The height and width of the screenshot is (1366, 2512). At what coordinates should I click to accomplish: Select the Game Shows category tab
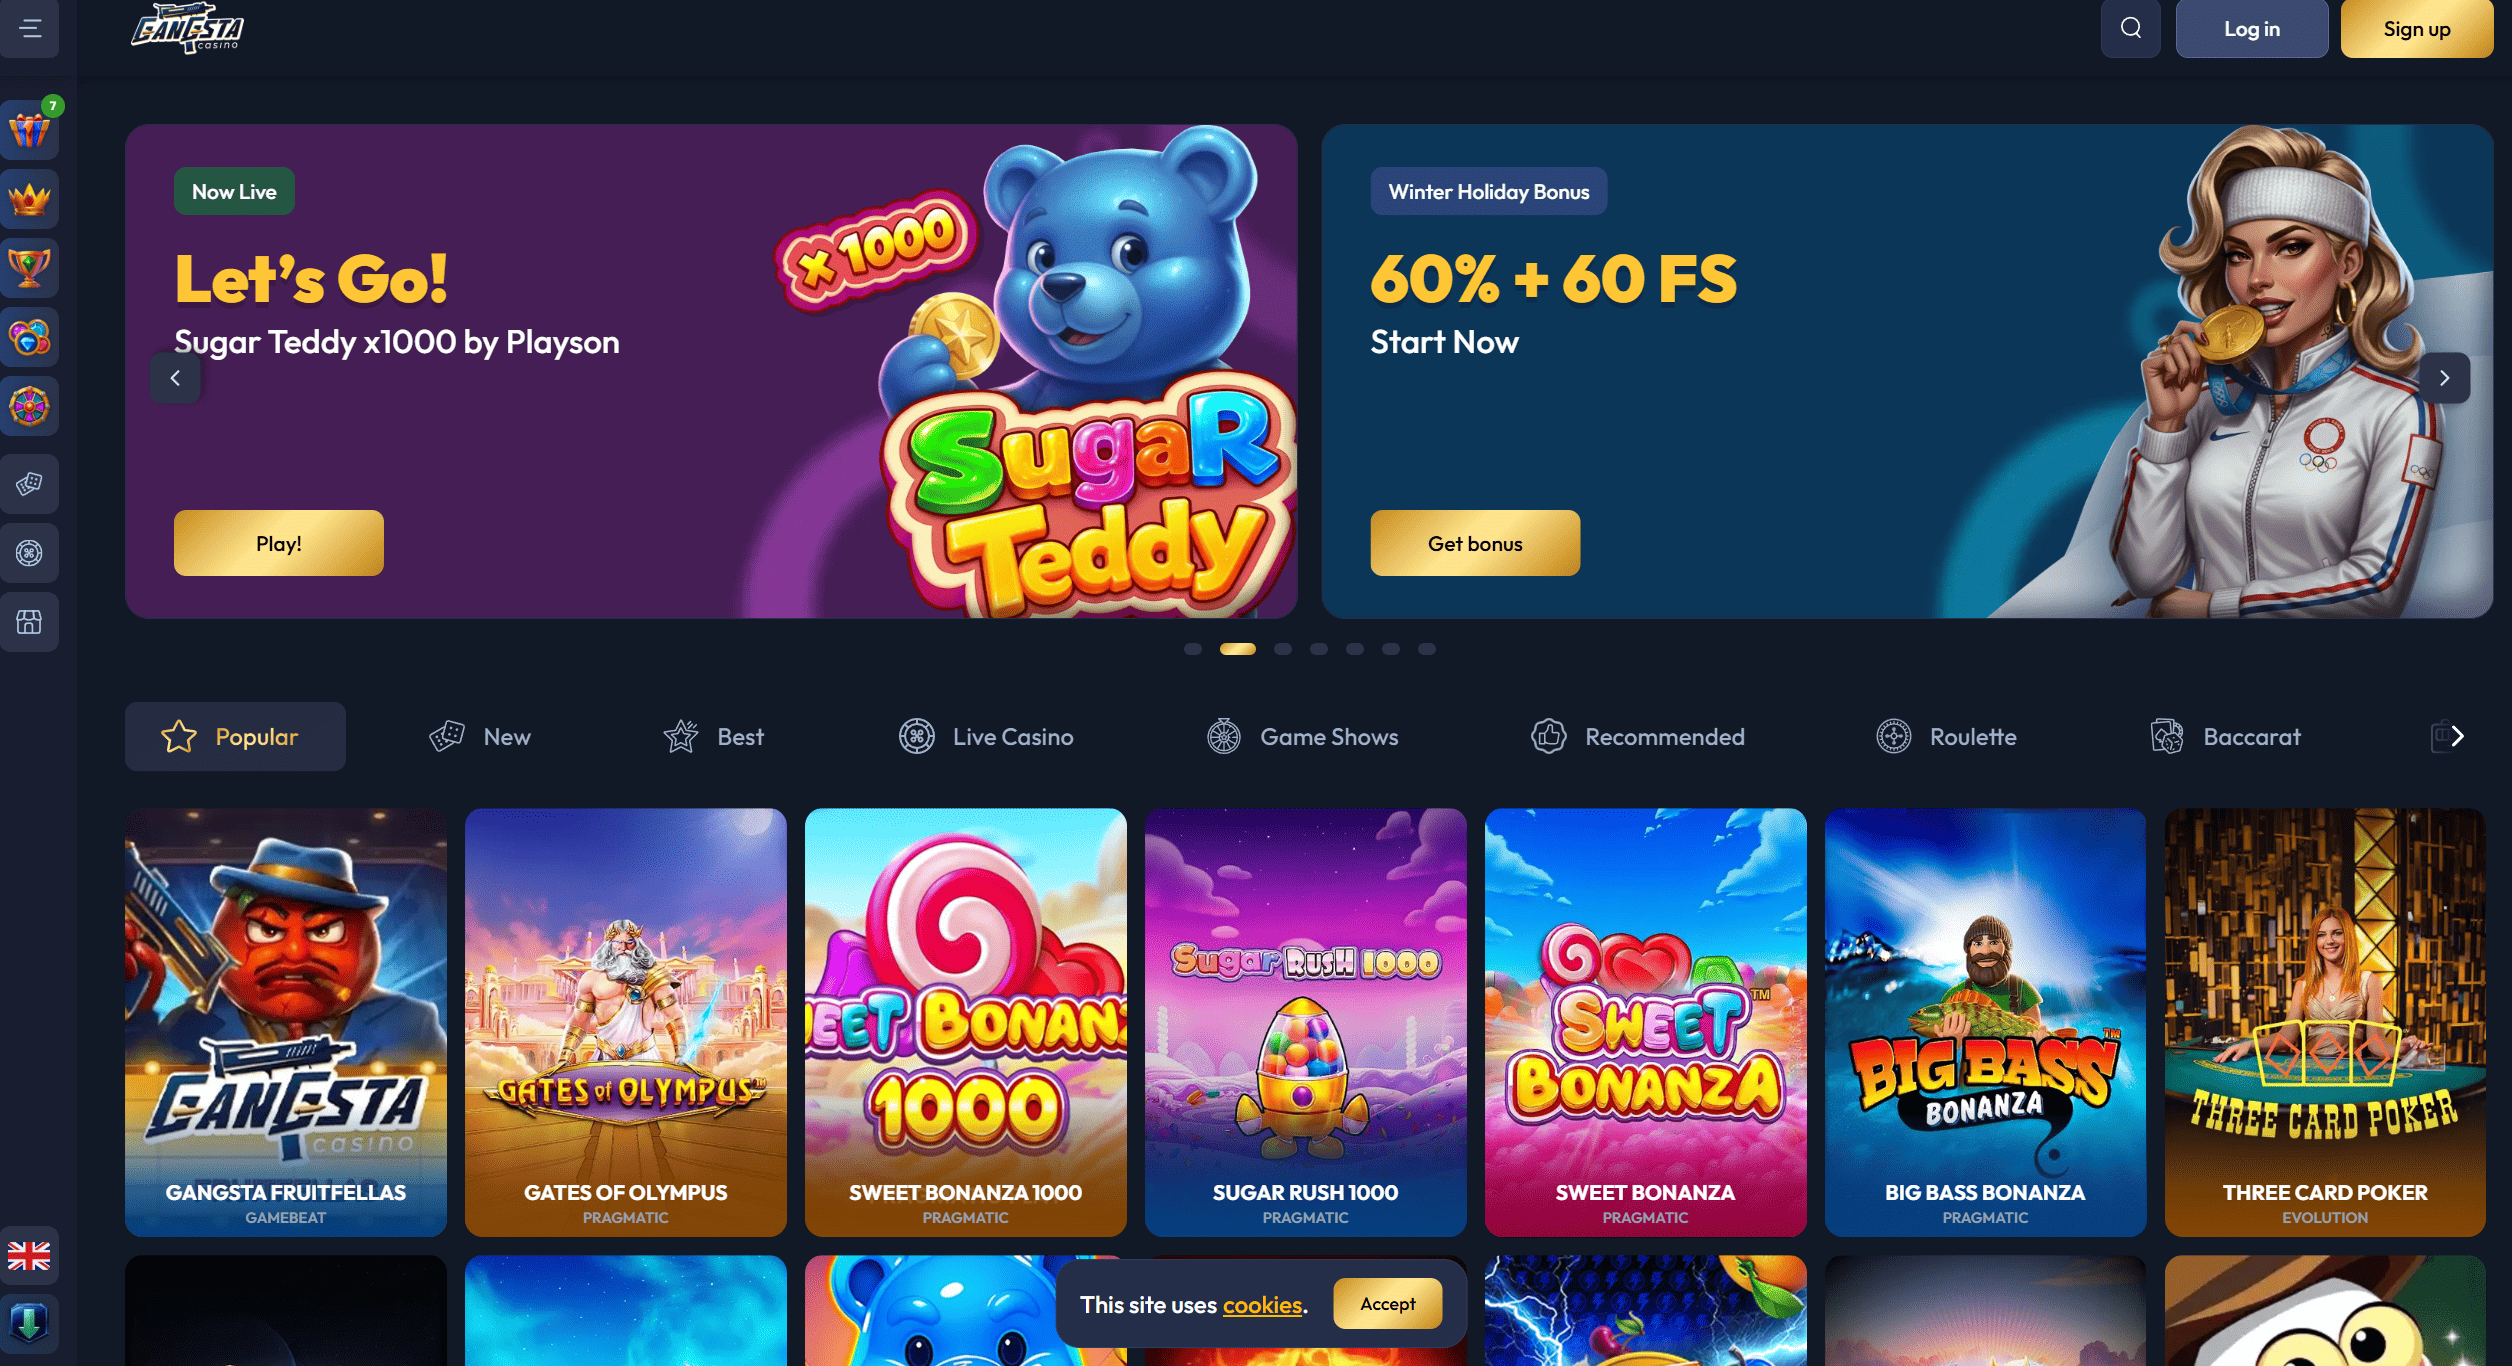tap(1303, 737)
